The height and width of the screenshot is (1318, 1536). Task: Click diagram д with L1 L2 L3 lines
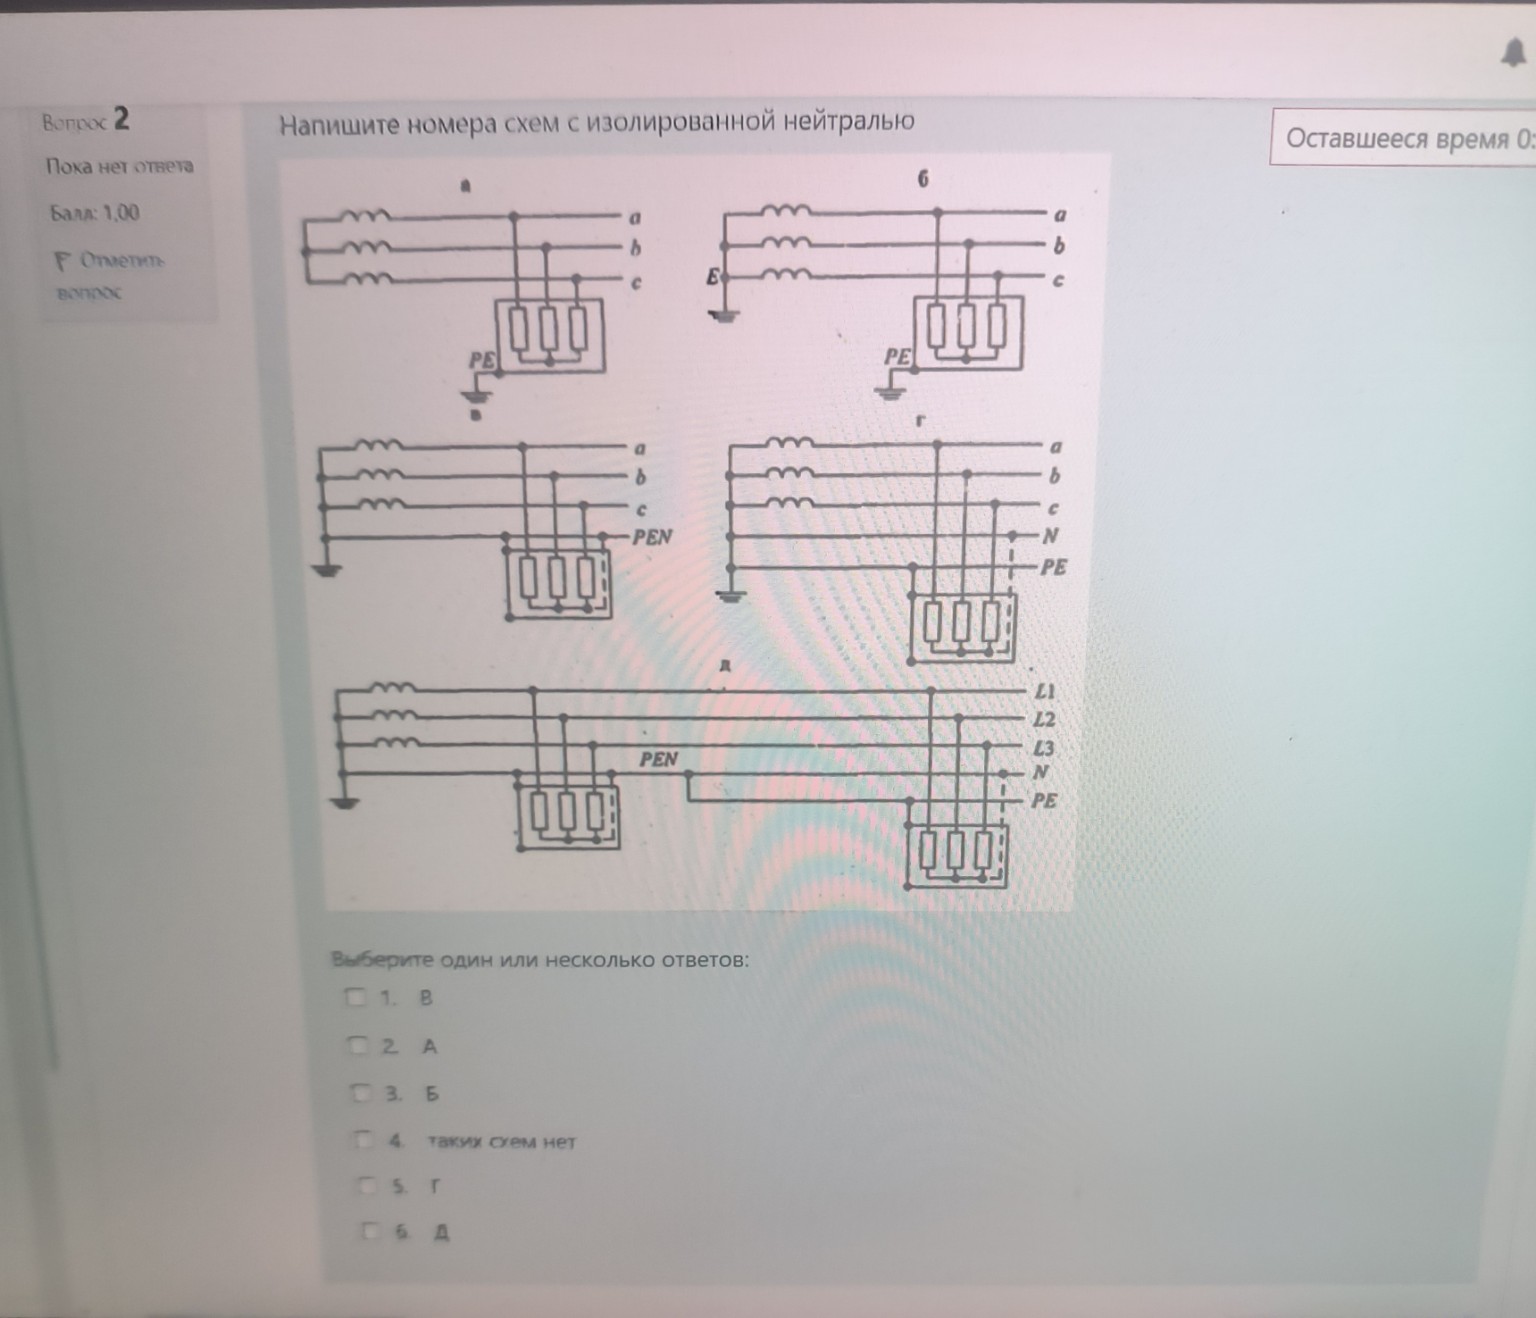[x=690, y=780]
